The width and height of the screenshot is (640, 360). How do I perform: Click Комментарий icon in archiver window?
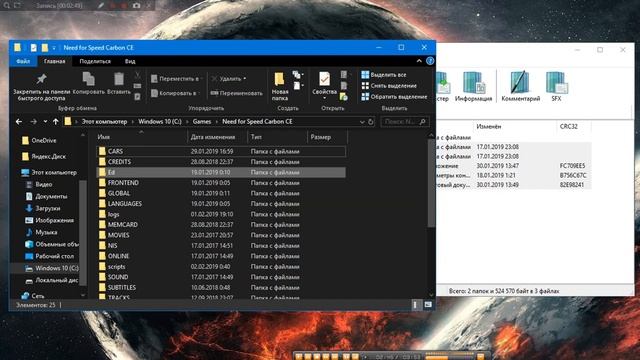pos(520,87)
